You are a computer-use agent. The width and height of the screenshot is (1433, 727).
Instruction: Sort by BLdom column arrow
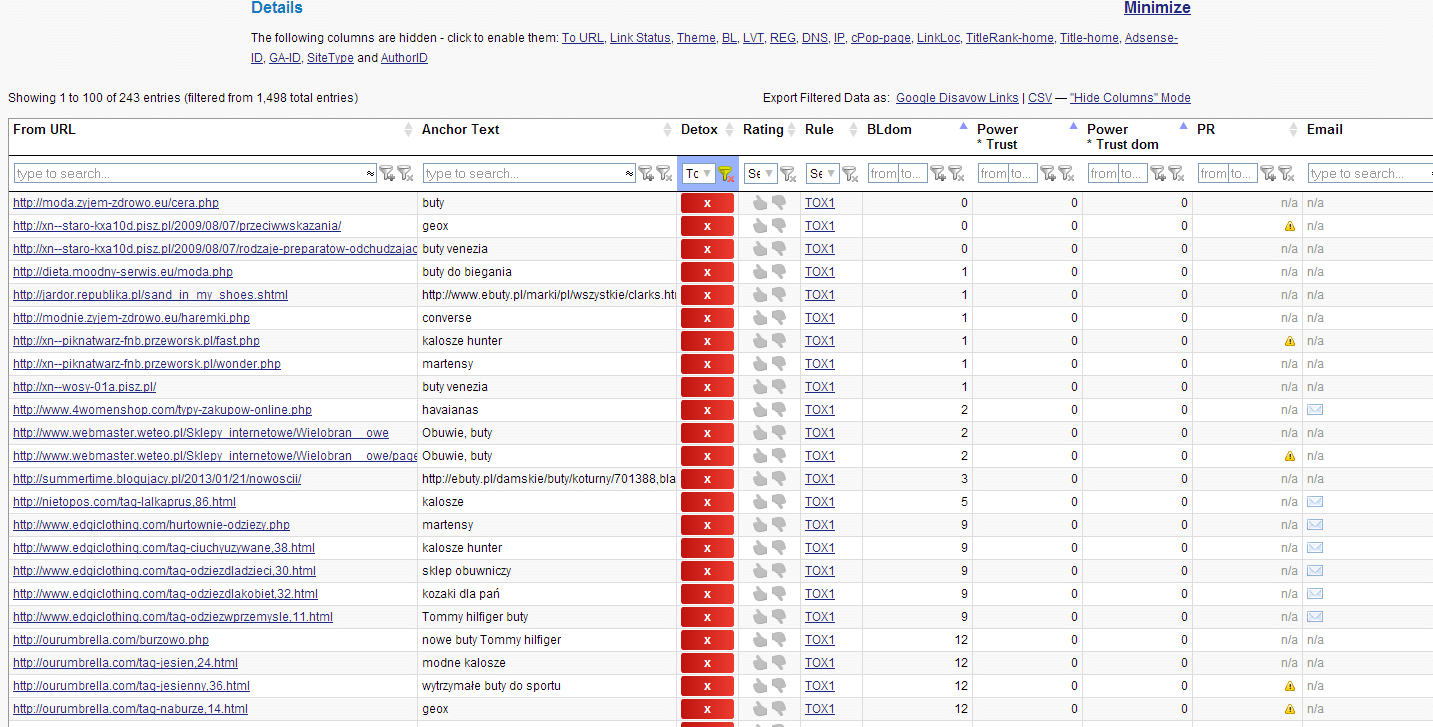[963, 126]
